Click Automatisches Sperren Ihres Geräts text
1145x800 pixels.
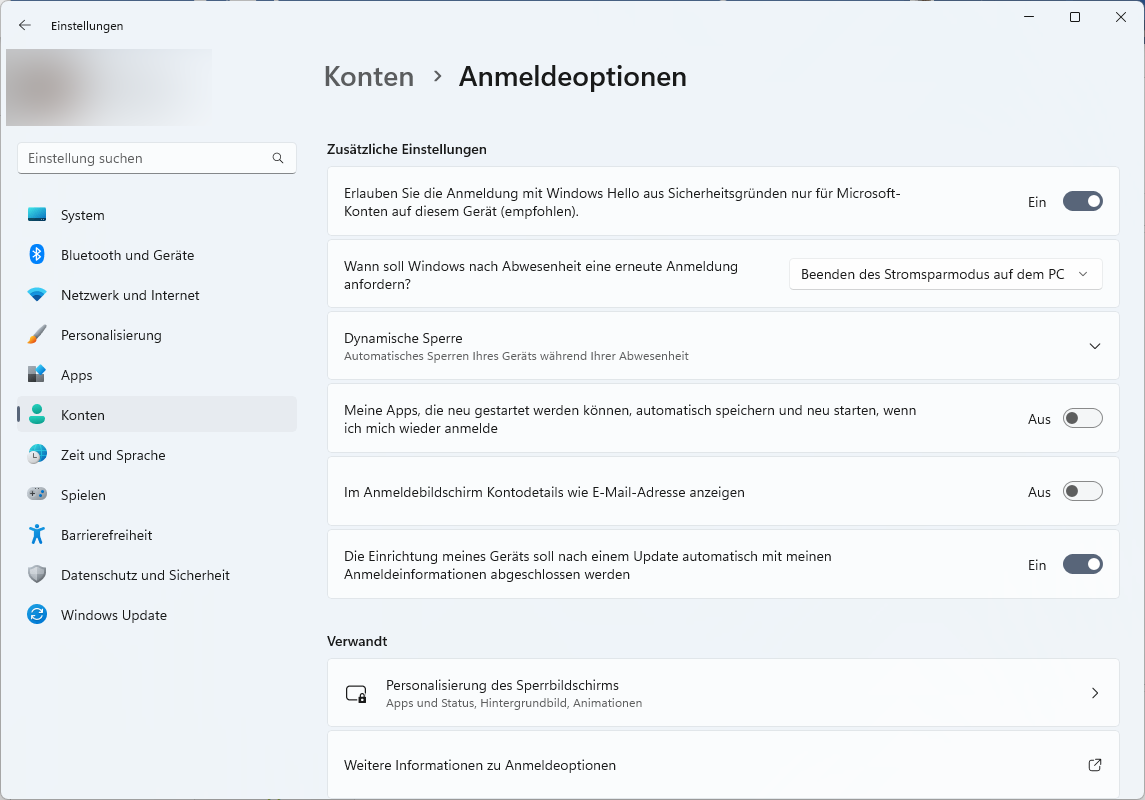click(516, 356)
